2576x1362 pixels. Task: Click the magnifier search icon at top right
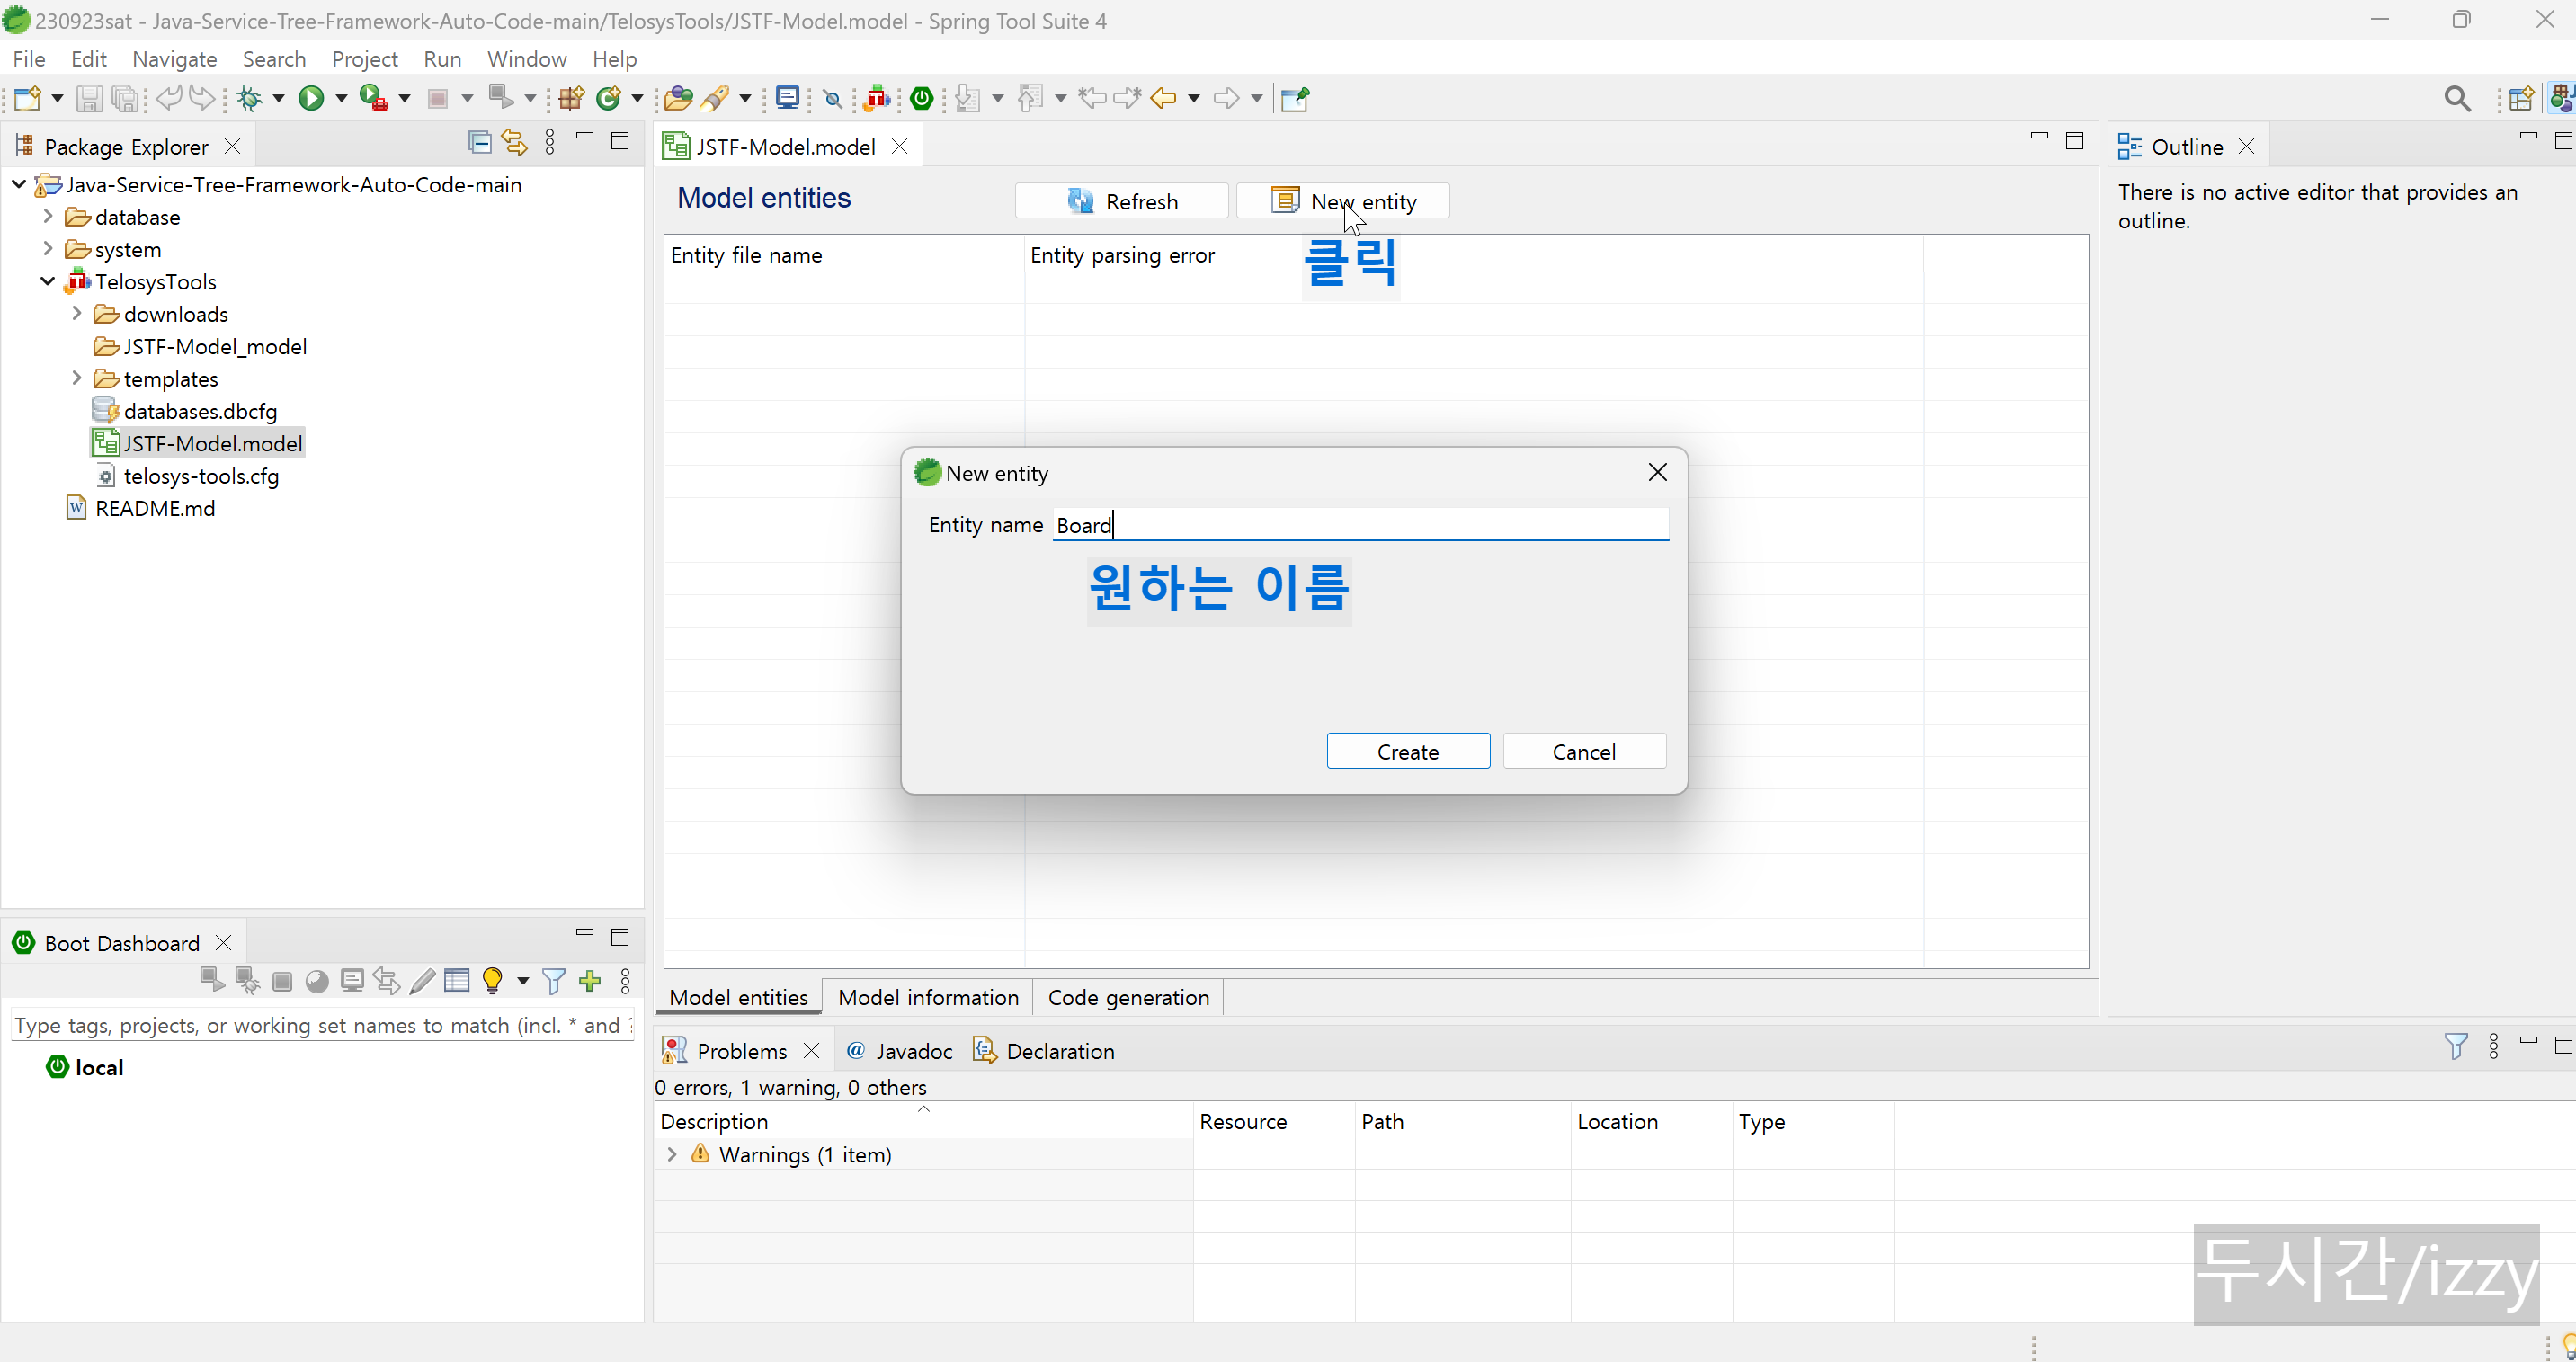(x=2456, y=98)
